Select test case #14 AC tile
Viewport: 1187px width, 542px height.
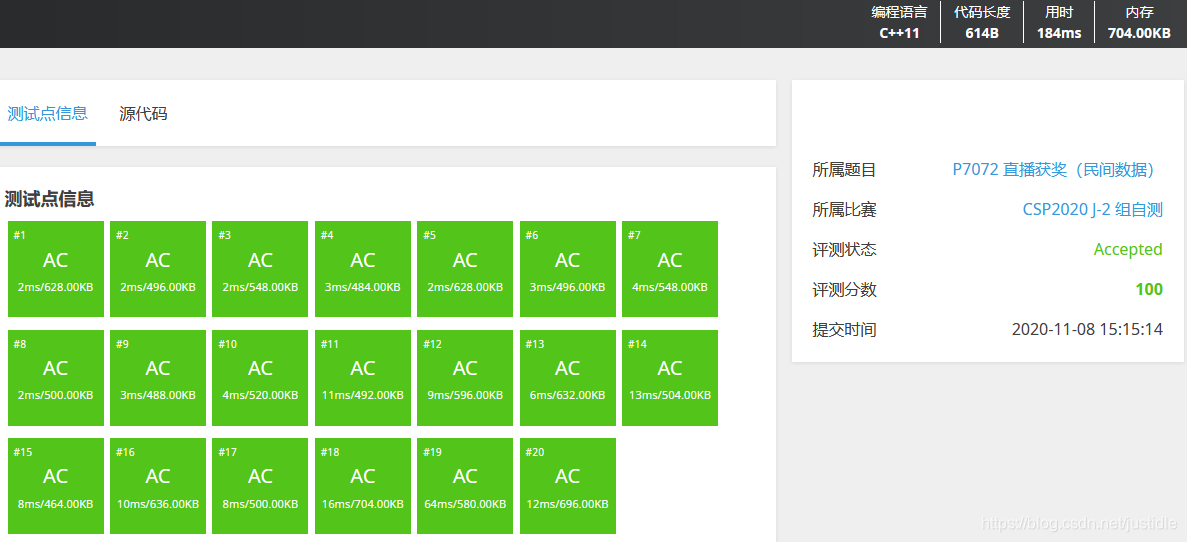(x=670, y=378)
